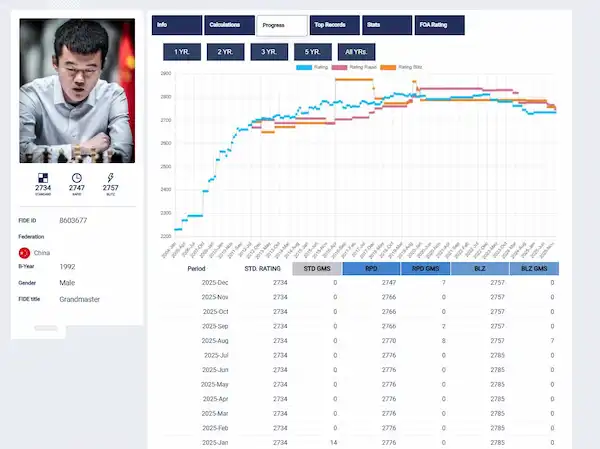Select the 2025-Dec period row
The width and height of the screenshot is (600, 449).
coord(360,283)
